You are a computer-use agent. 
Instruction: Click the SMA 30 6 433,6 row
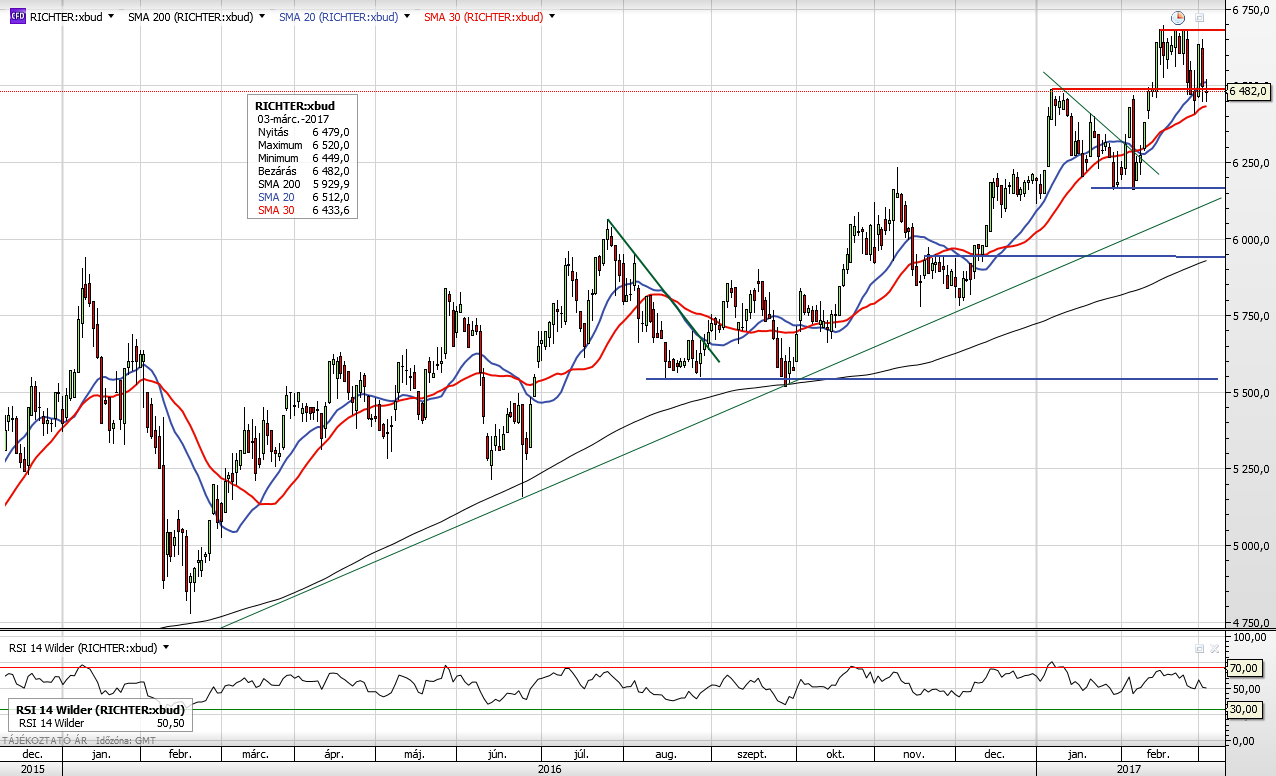click(x=302, y=210)
